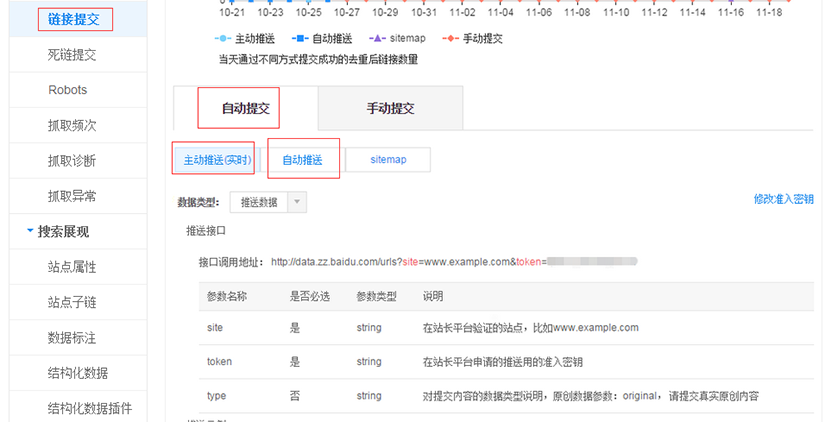Viewport: 825px width, 422px height.
Task: Open 抓取异常 sidebar item
Action: click(72, 196)
